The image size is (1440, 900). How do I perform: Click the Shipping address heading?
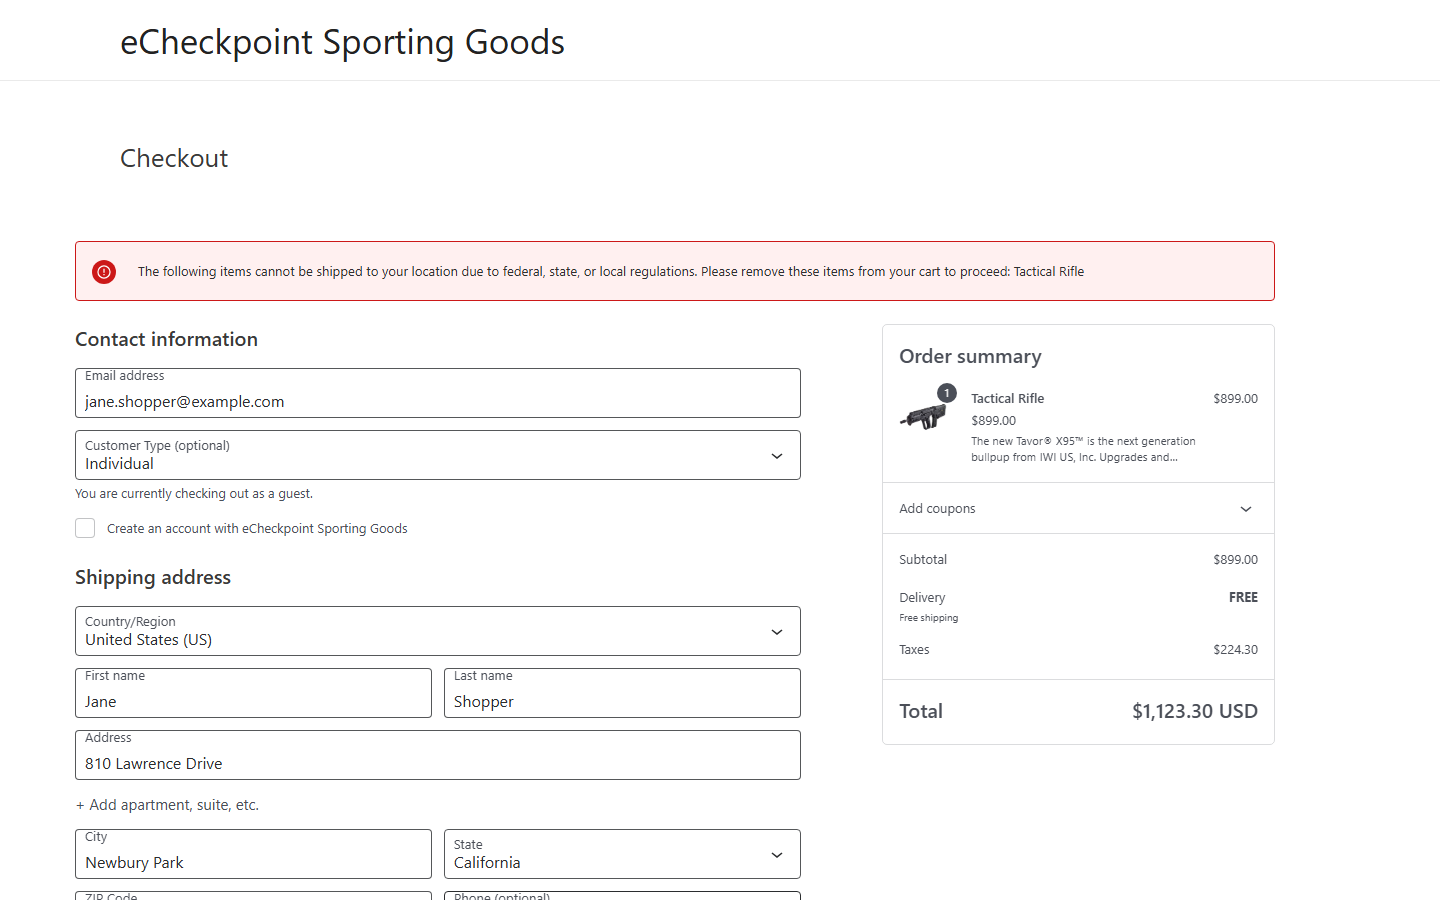click(153, 577)
